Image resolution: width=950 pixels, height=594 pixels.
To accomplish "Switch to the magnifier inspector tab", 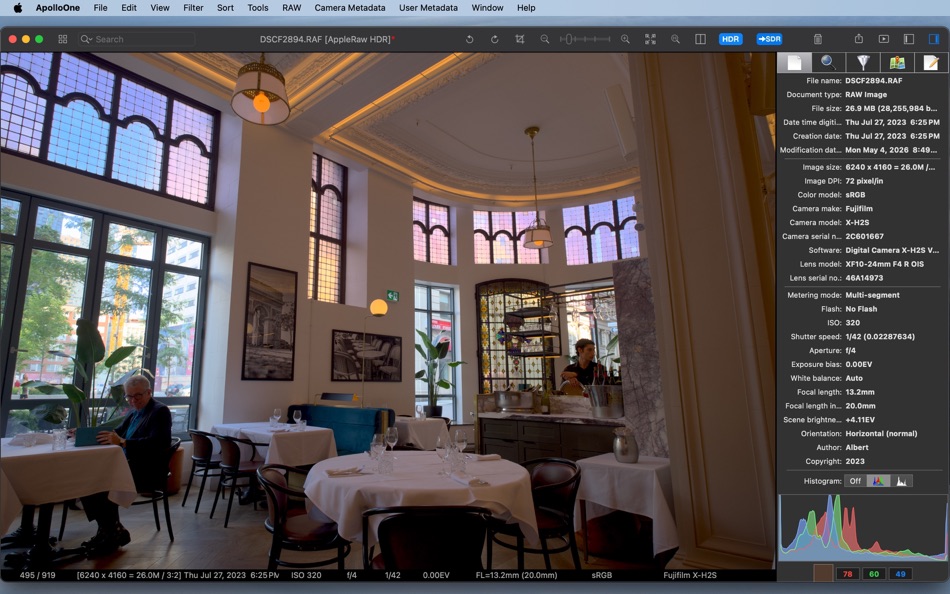I will coord(828,62).
